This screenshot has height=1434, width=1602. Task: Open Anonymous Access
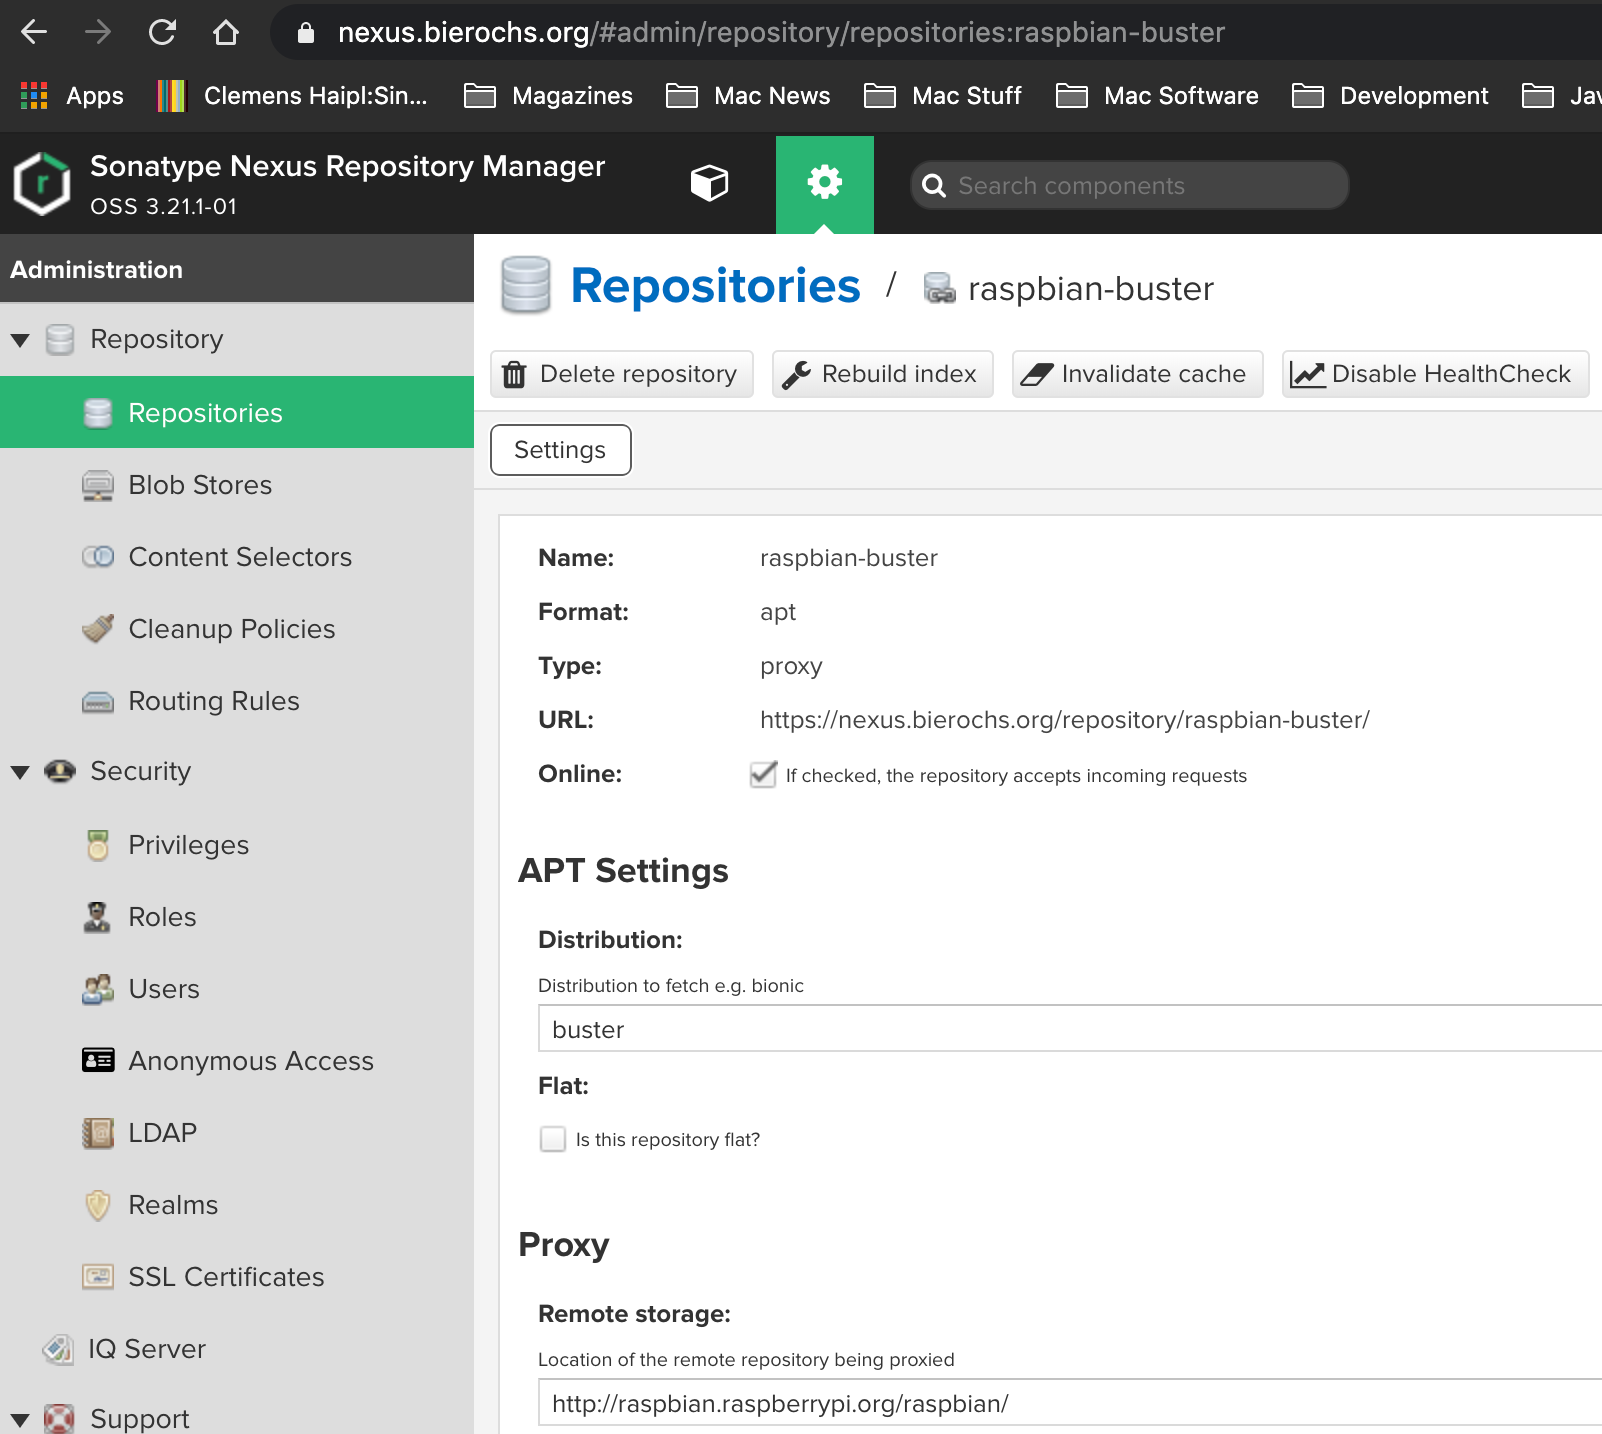(x=251, y=1061)
